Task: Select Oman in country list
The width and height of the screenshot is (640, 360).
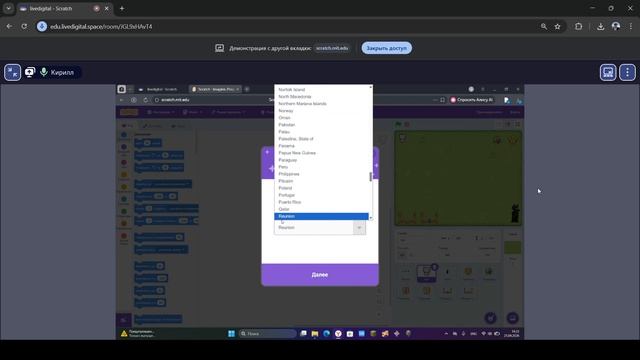Action: [x=321, y=118]
